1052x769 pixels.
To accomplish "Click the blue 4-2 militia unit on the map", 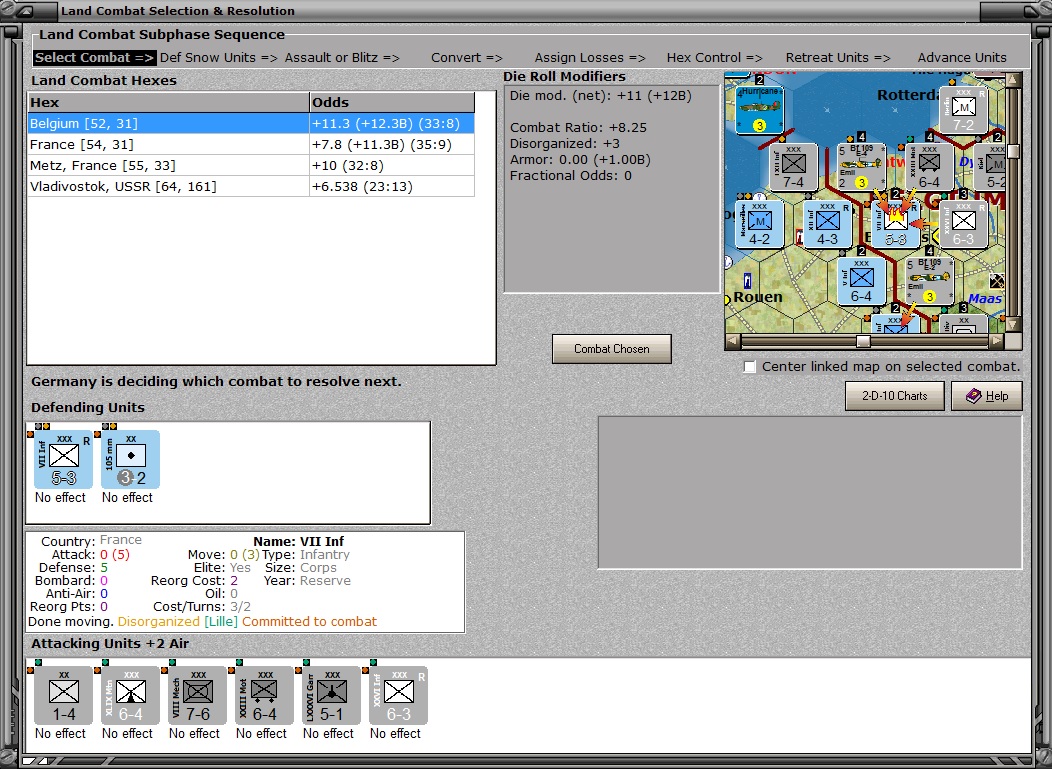I will pyautogui.click(x=759, y=224).
